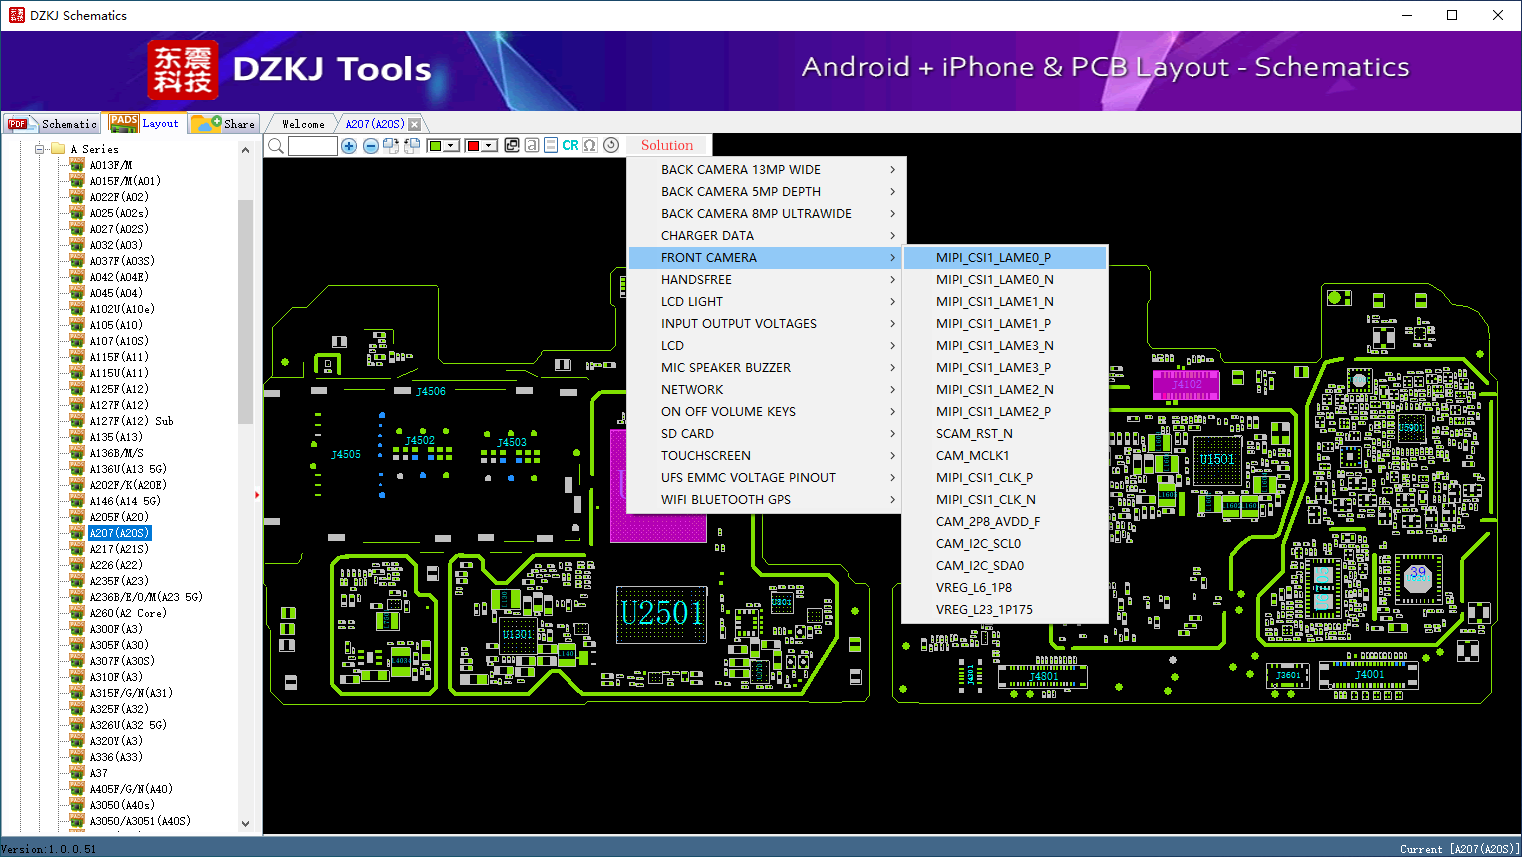Image resolution: width=1522 pixels, height=857 pixels.
Task: Click the circular reset view icon
Action: point(611,145)
